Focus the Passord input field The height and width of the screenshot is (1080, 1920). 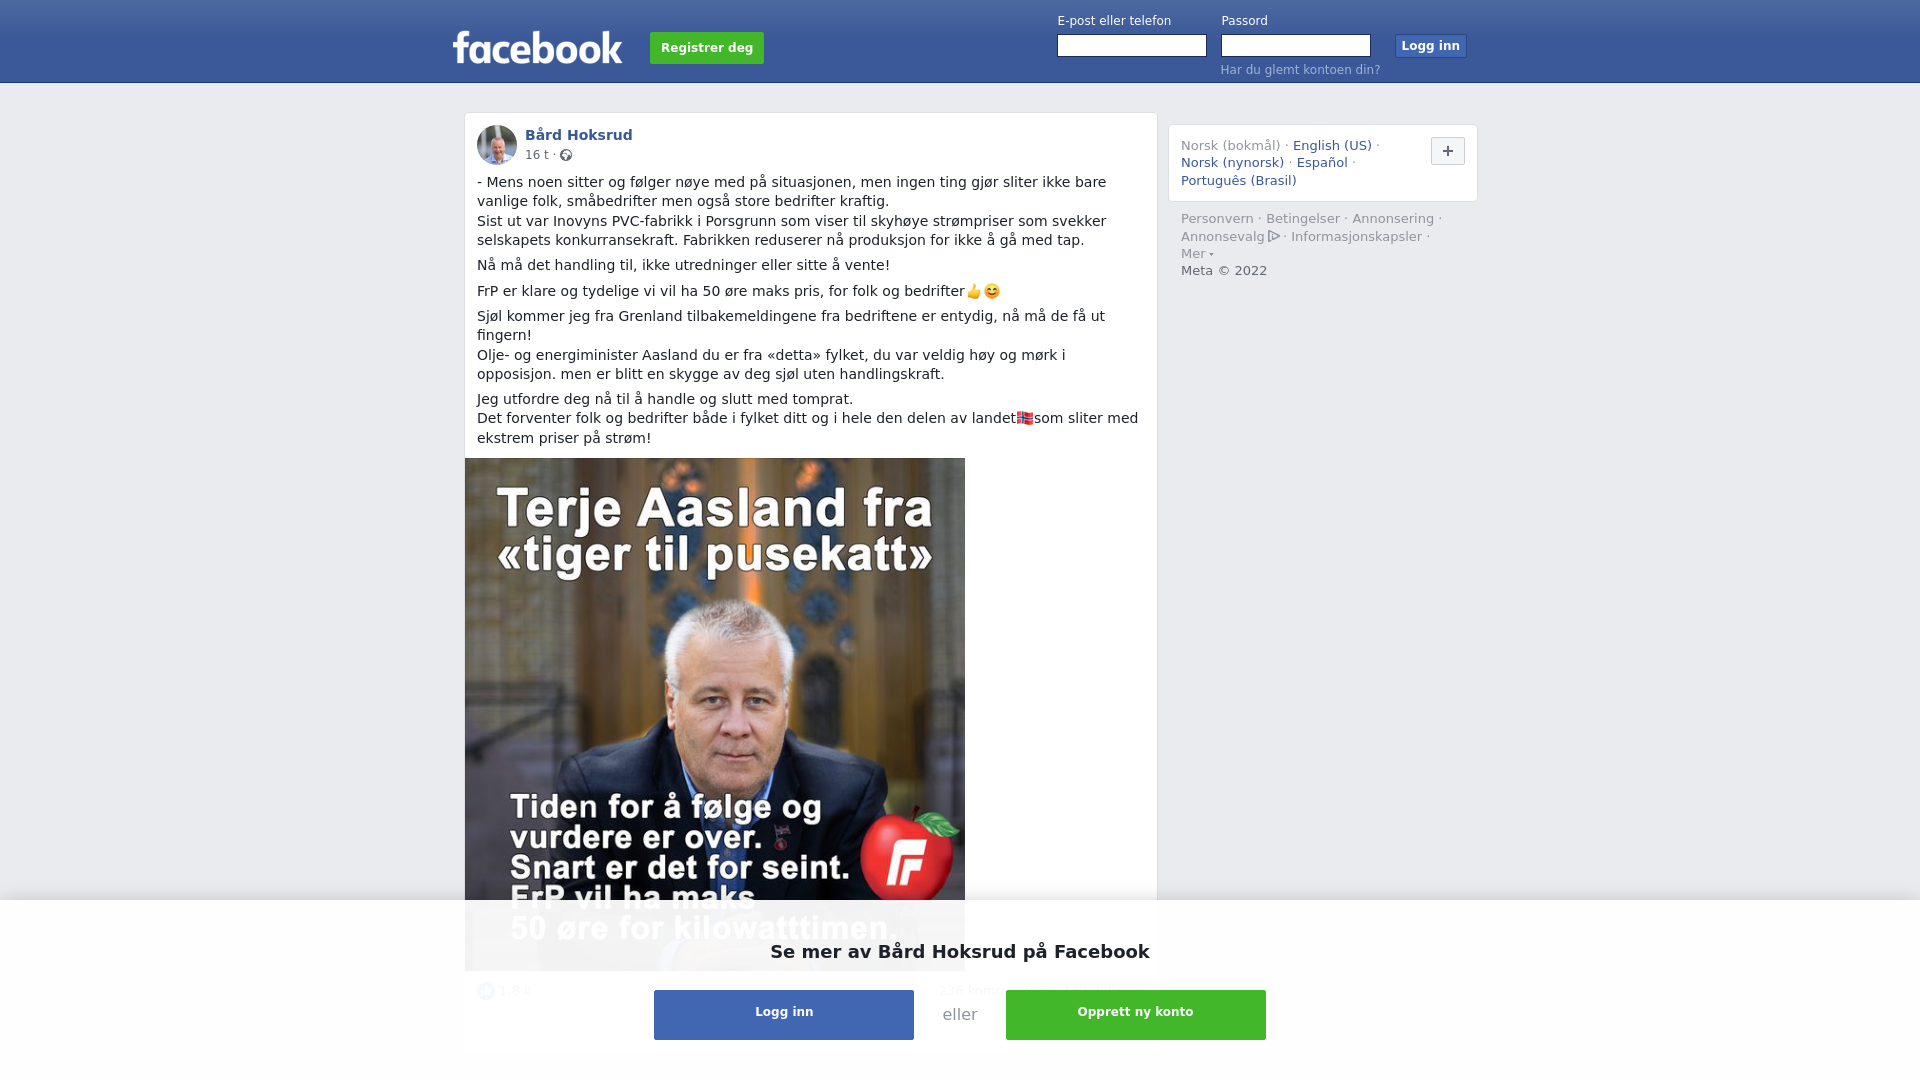(x=1296, y=46)
